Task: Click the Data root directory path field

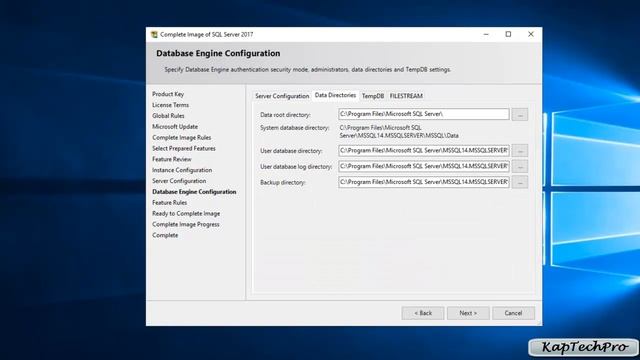Action: (424, 114)
